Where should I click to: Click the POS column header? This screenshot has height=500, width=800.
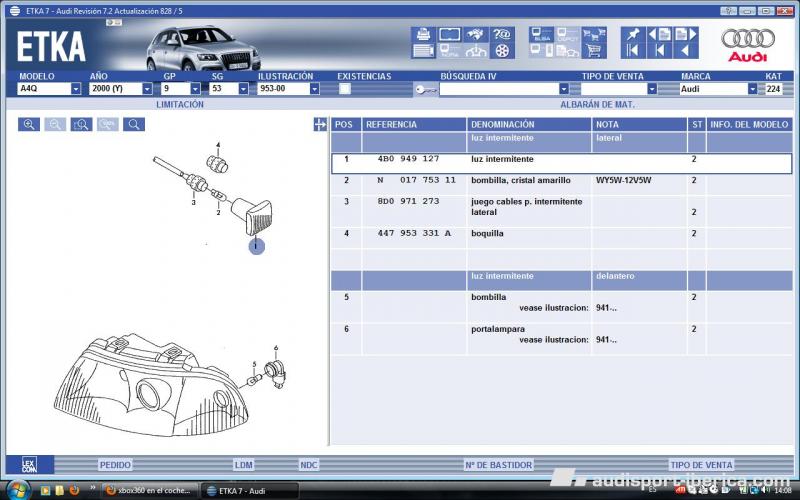346,124
